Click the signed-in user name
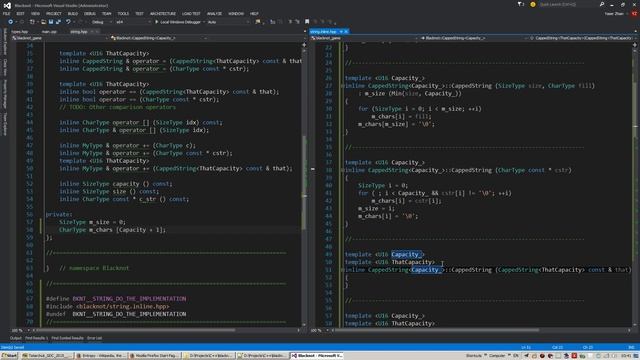Viewport: 640px width, 360px height. point(613,13)
